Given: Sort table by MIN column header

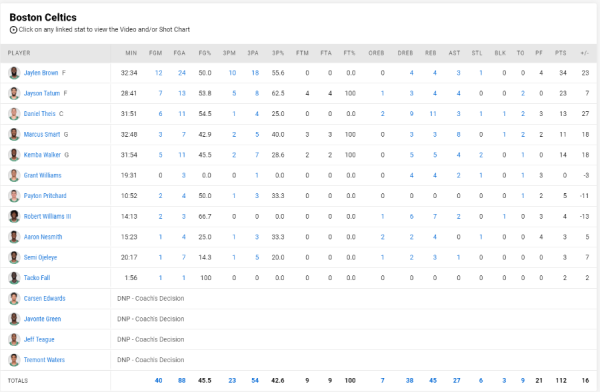Looking at the screenshot, I should [x=131, y=53].
